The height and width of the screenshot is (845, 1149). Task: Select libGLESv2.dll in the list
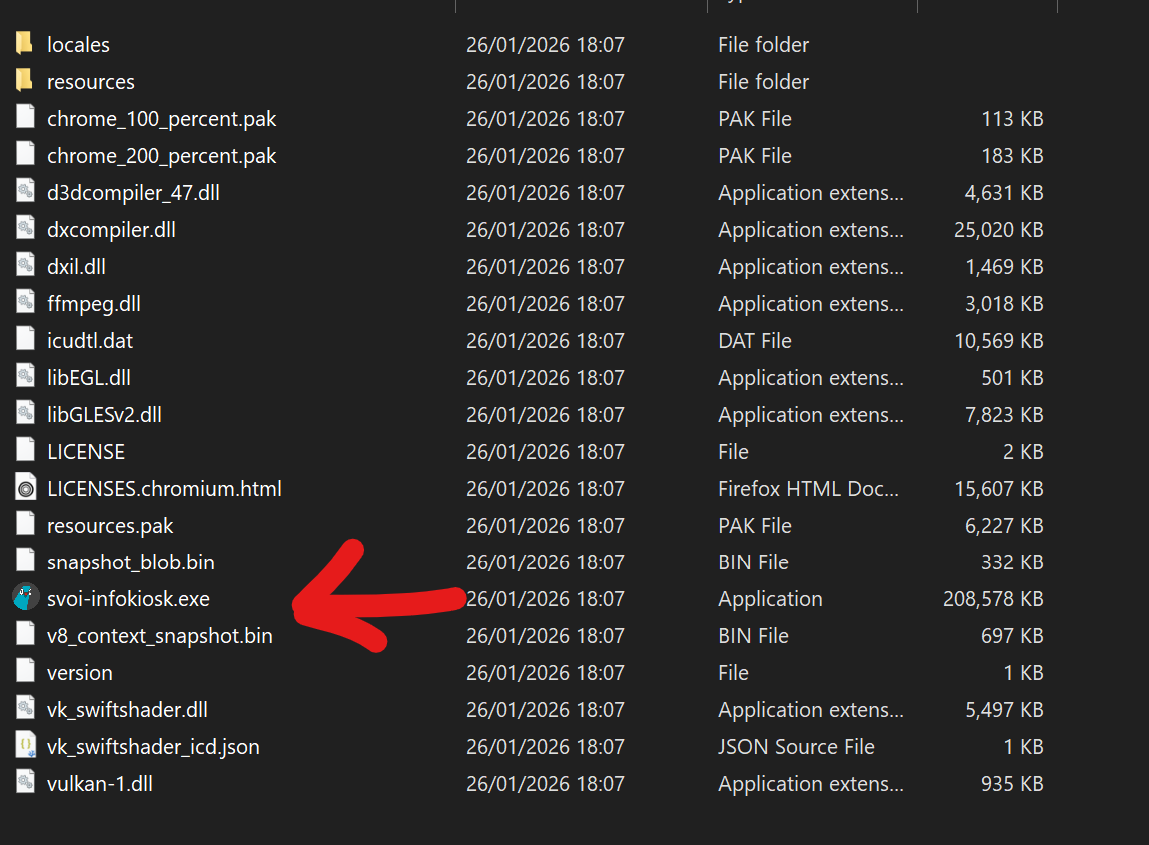[104, 415]
